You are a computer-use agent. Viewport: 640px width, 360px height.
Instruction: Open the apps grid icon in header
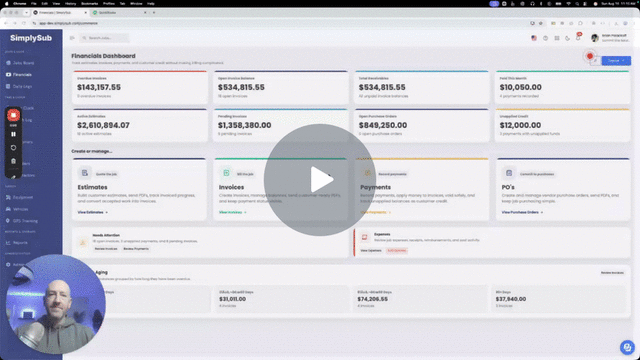click(x=557, y=38)
